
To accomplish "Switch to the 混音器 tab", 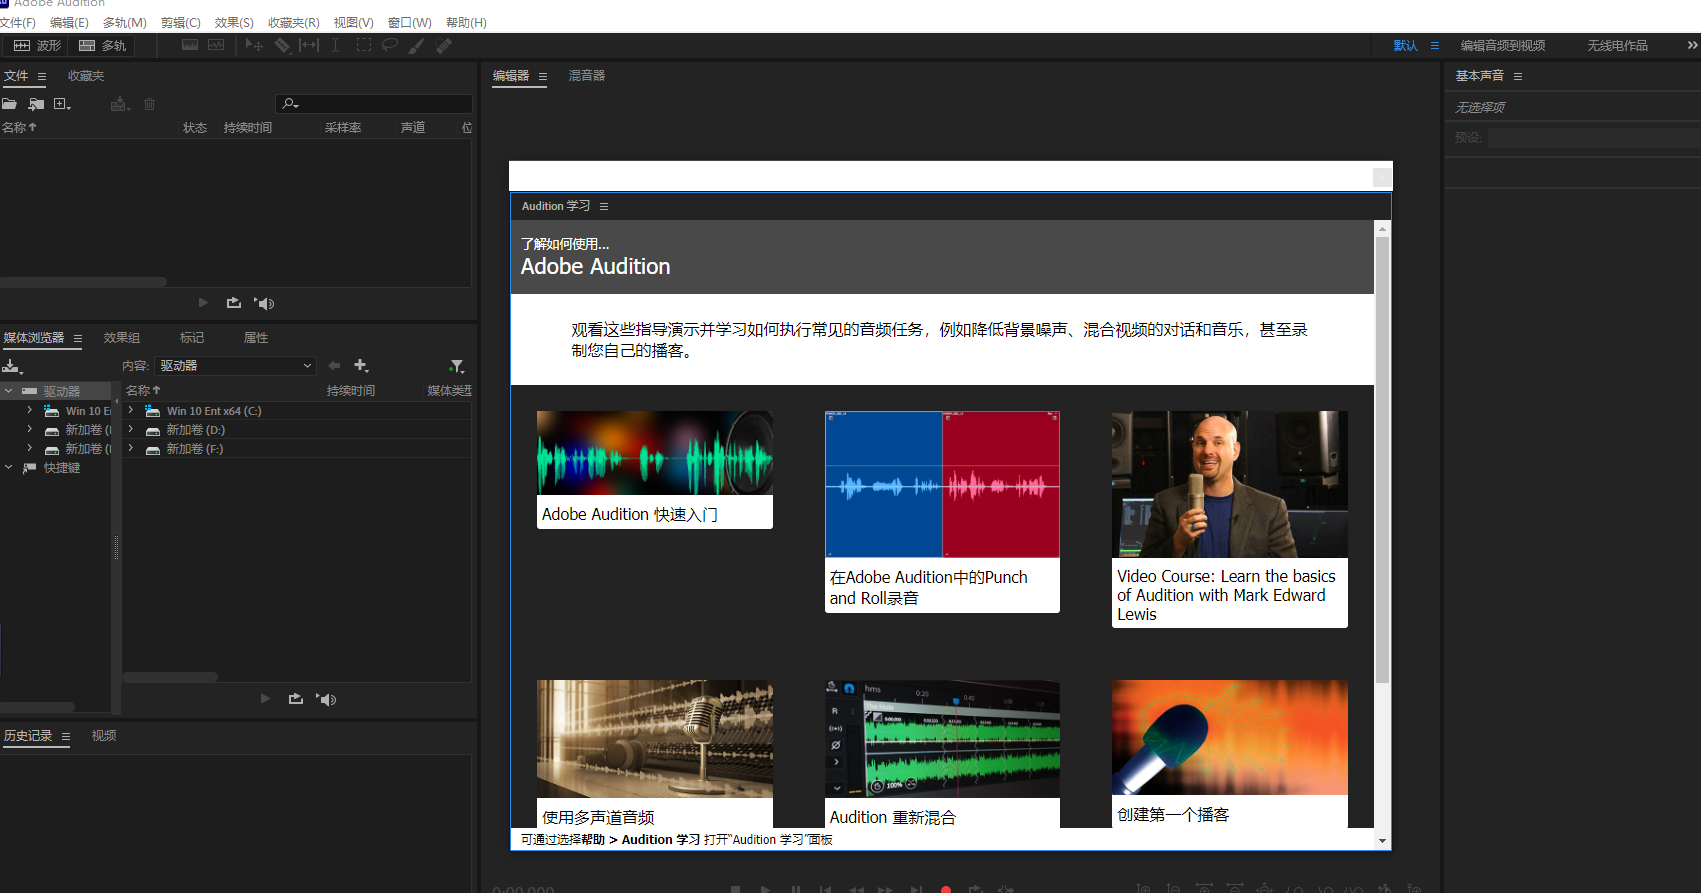I will tap(587, 76).
